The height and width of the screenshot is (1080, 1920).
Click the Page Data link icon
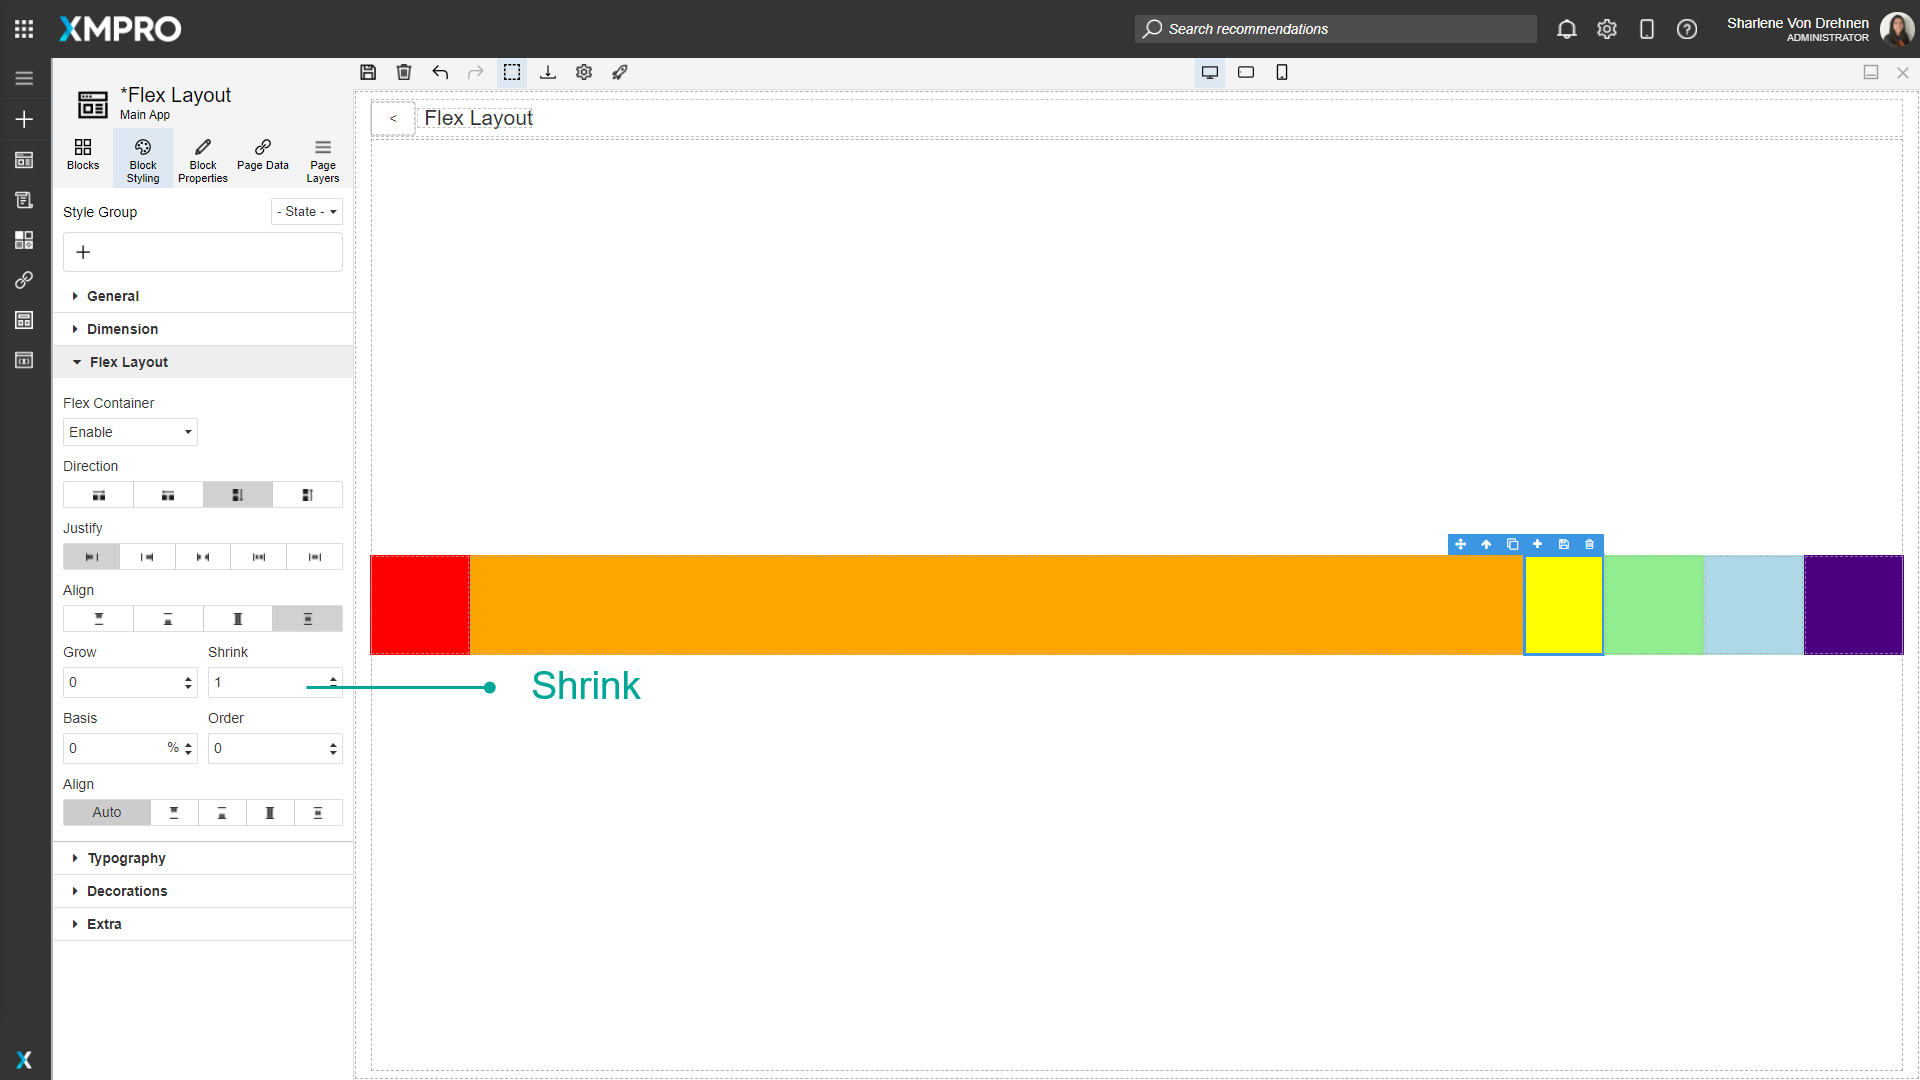[262, 155]
